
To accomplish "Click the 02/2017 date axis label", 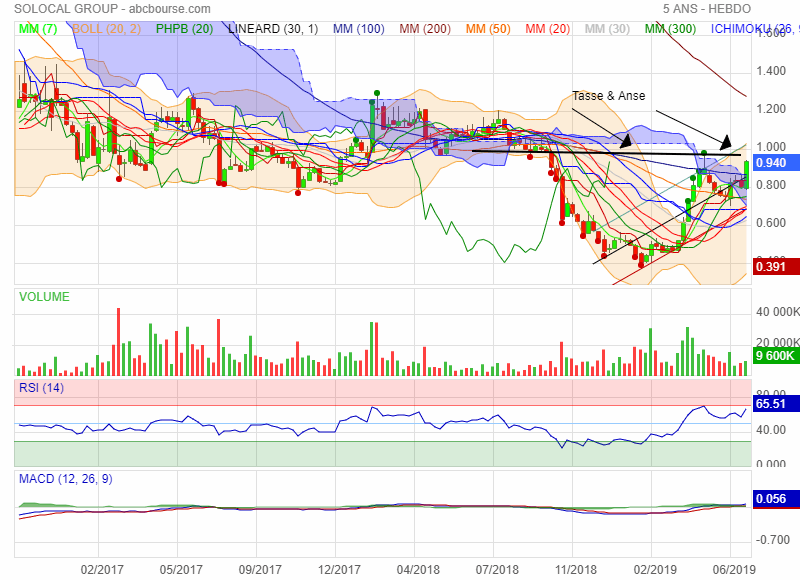I will click(102, 569).
